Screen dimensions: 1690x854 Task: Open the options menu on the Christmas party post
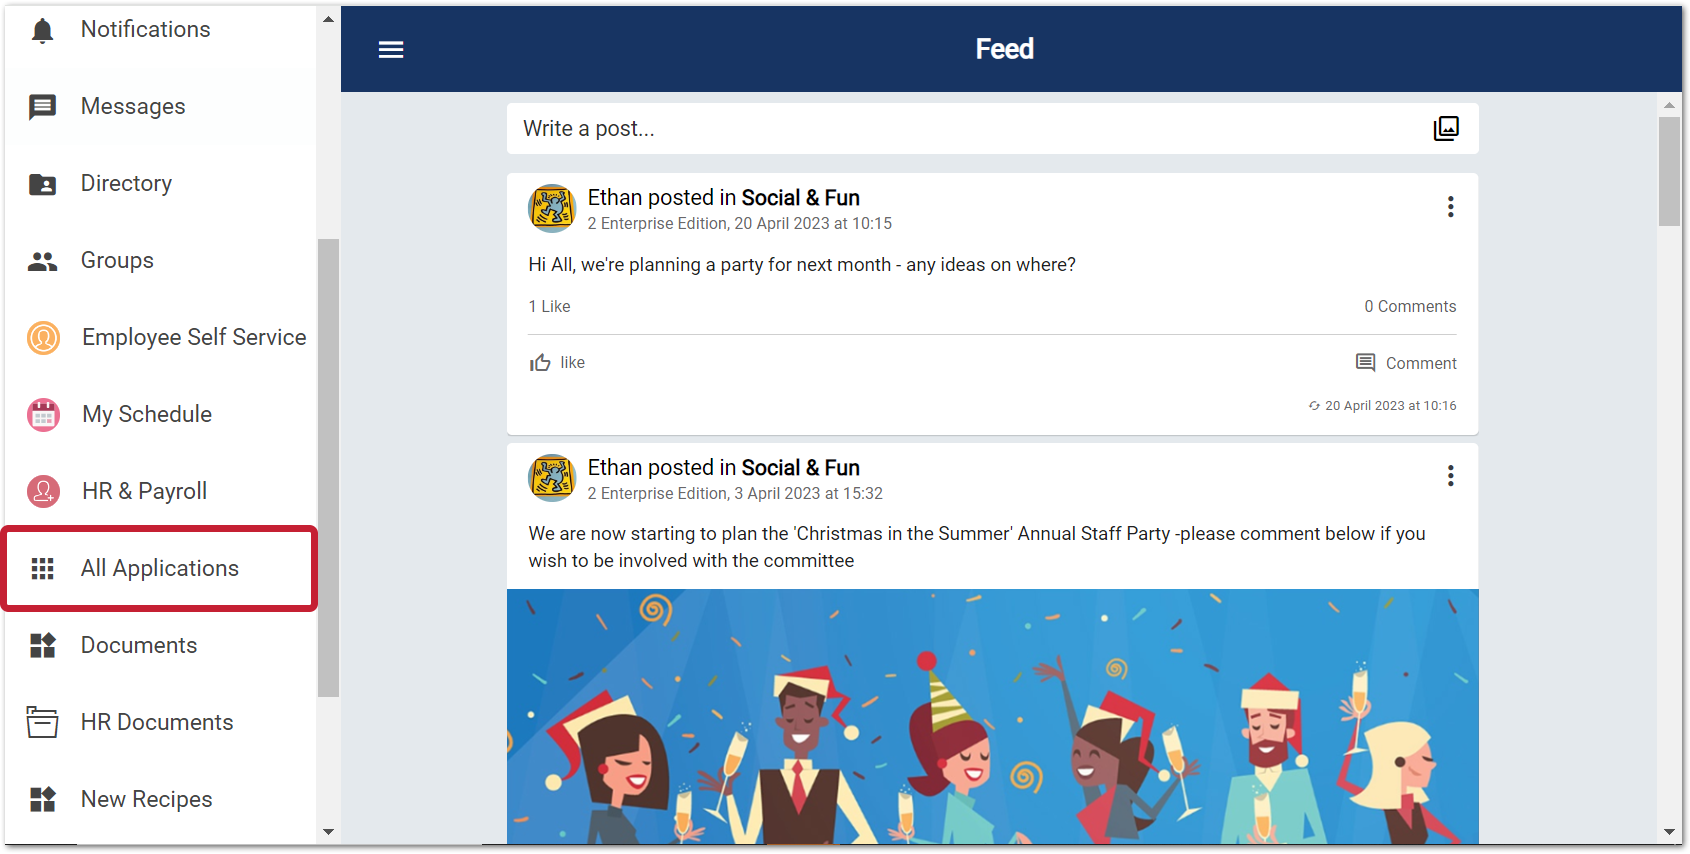coord(1450,476)
